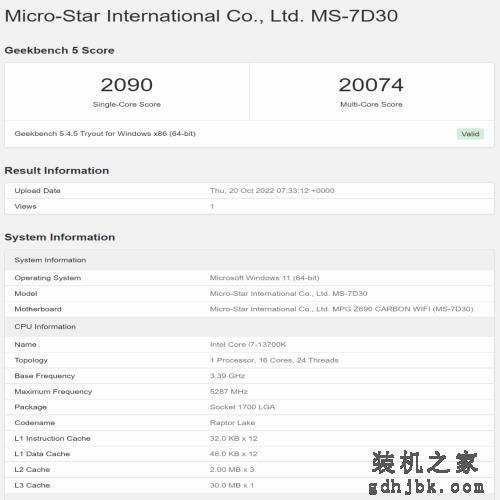Click the MPG Z690 CARBON WIFI motherboard value
Image resolution: width=500 pixels, height=500 pixels.
(342, 309)
